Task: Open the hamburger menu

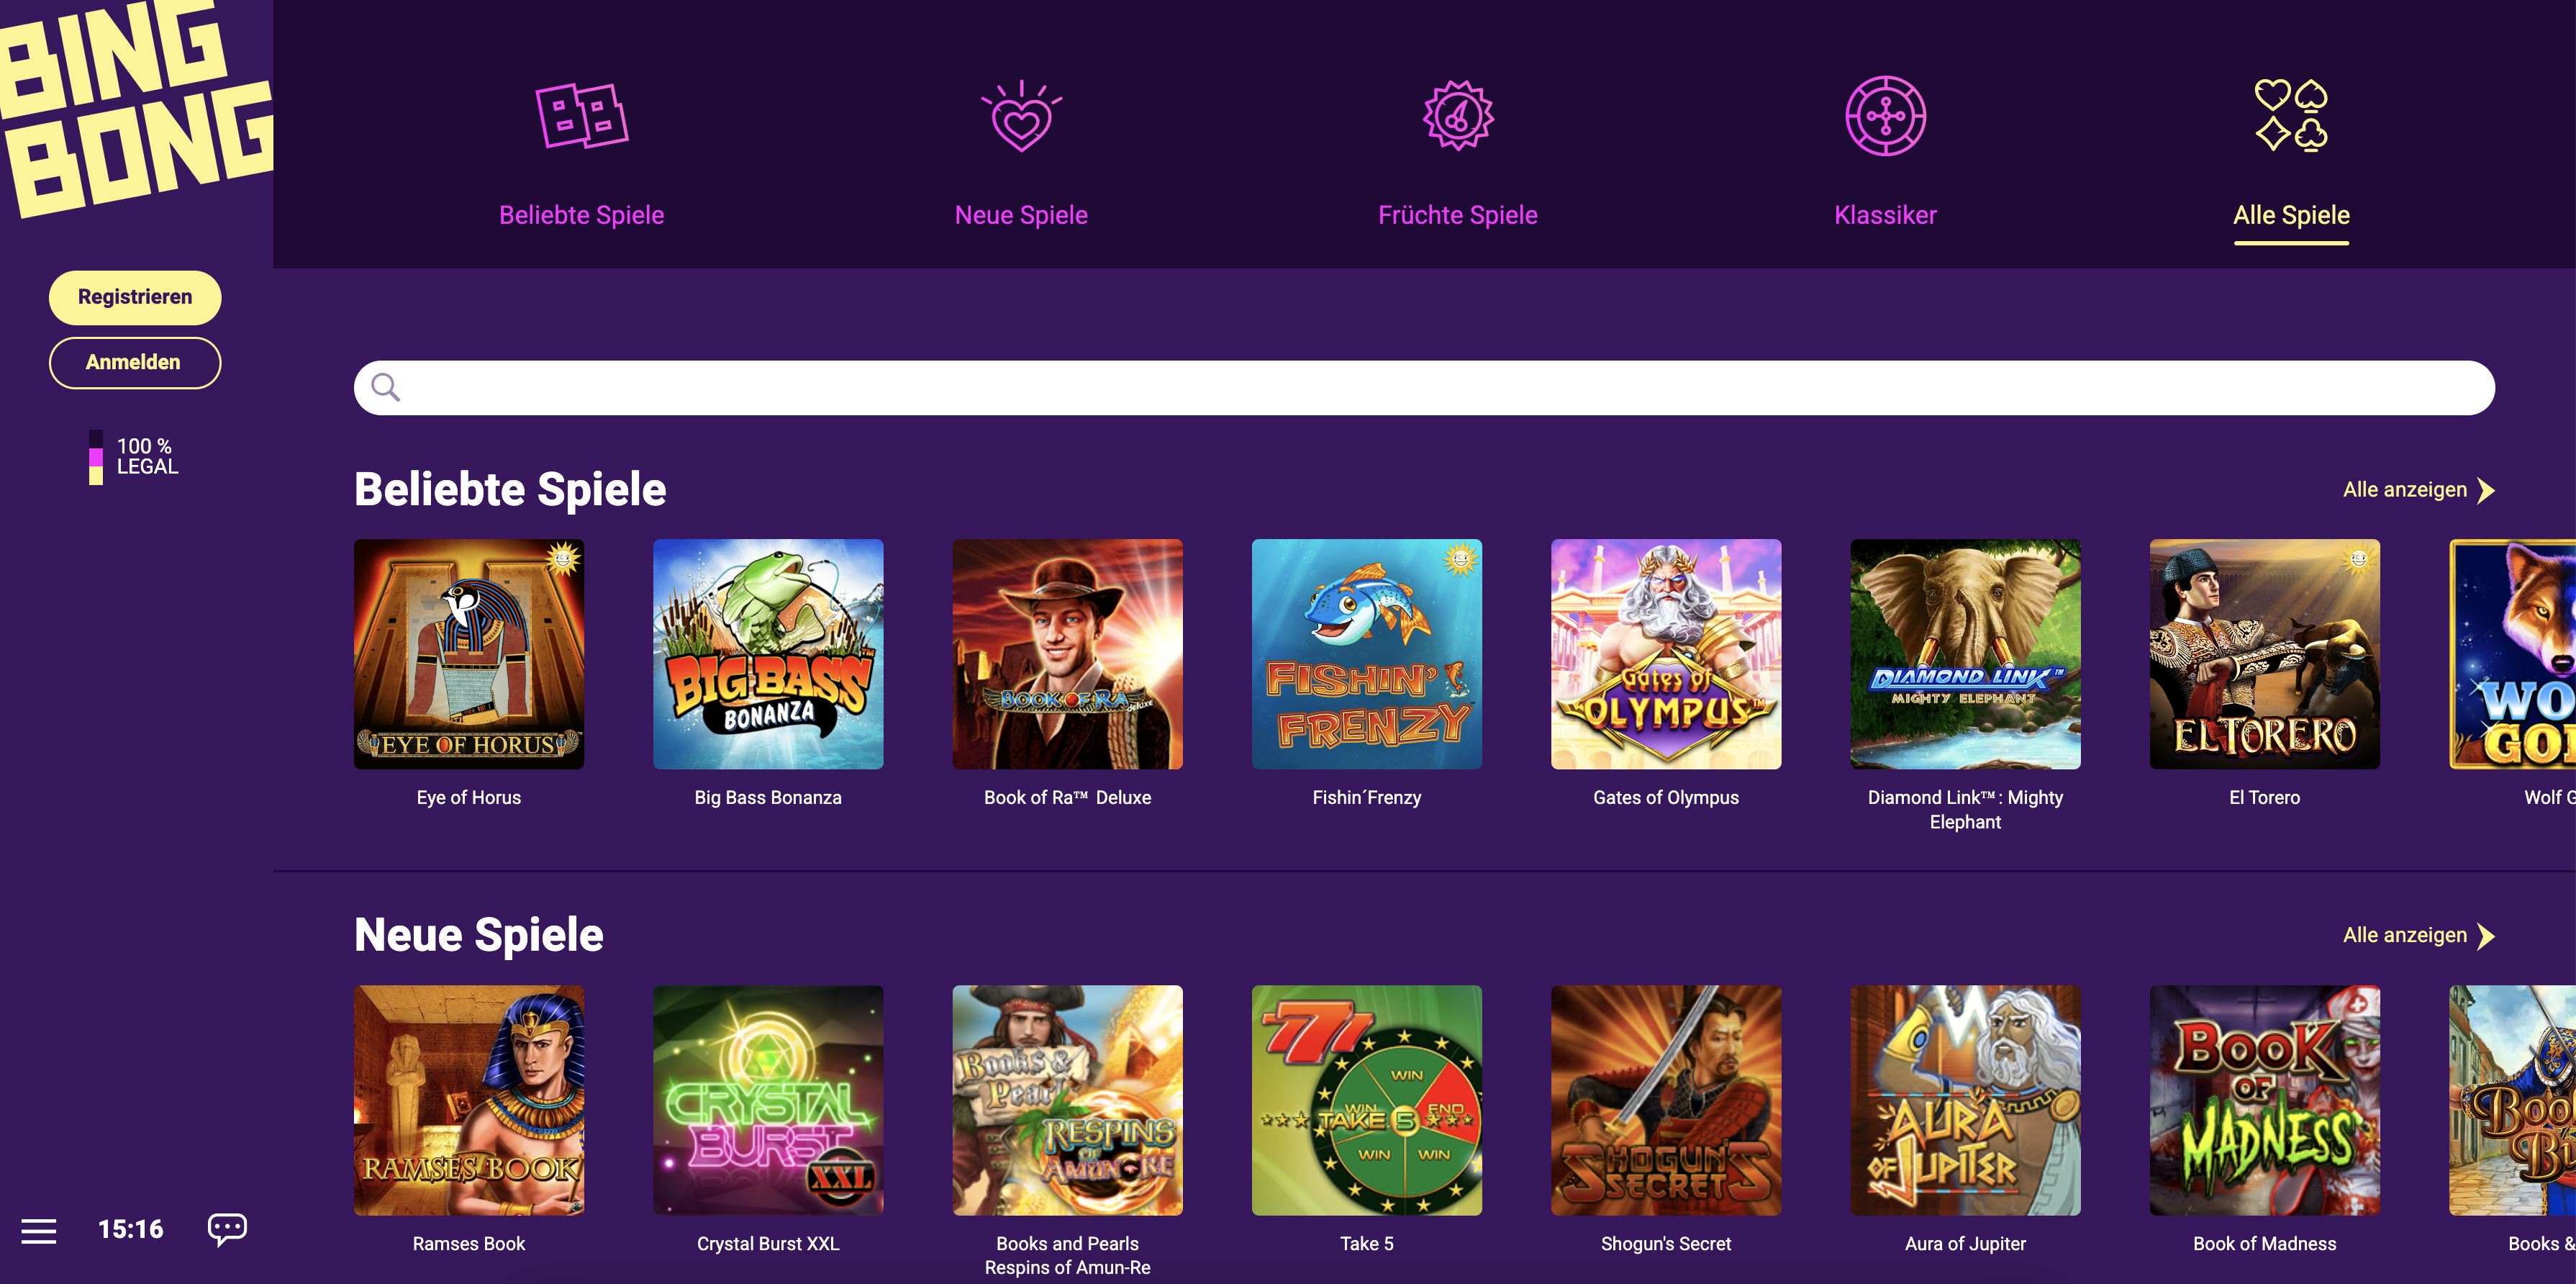Action: point(39,1230)
